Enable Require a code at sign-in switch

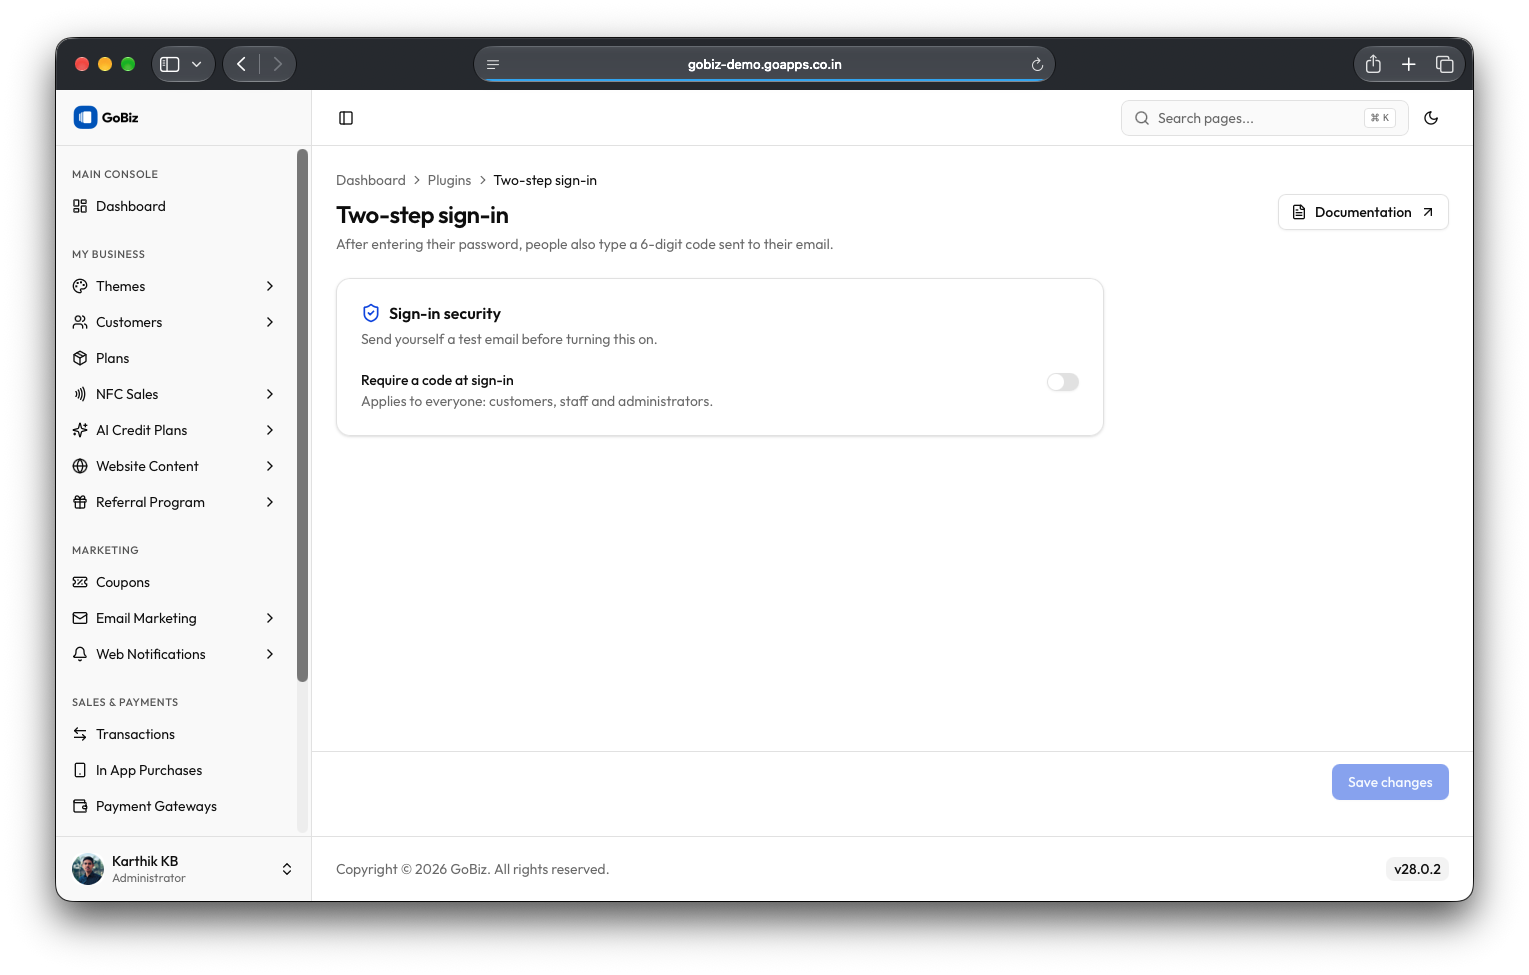tap(1063, 382)
